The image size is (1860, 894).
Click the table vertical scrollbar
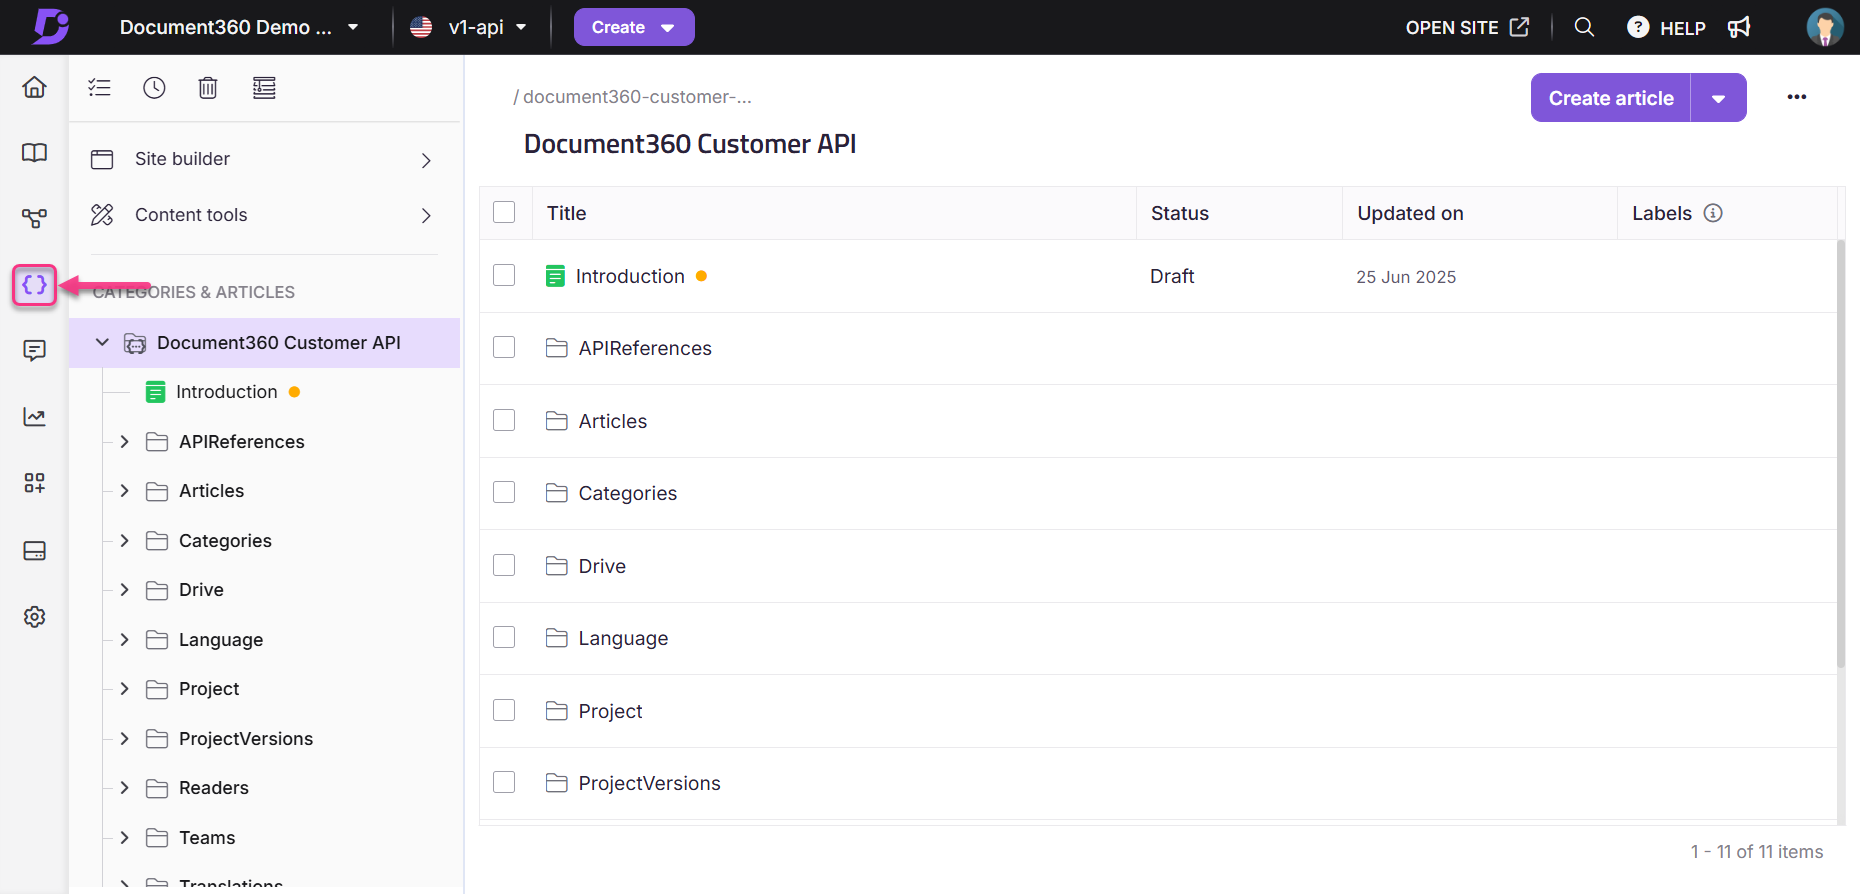point(1841,452)
